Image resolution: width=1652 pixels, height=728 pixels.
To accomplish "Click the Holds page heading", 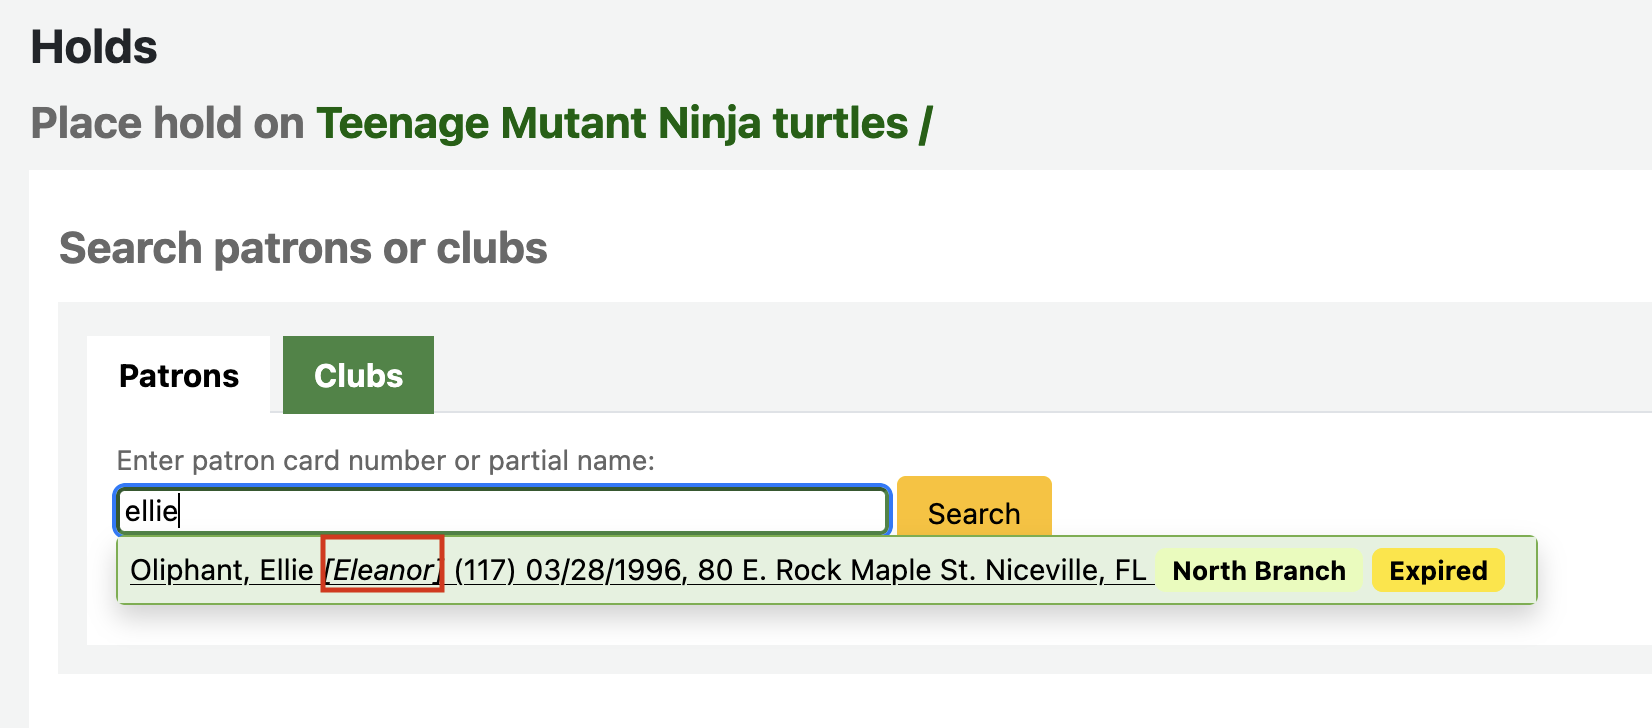I will point(94,47).
